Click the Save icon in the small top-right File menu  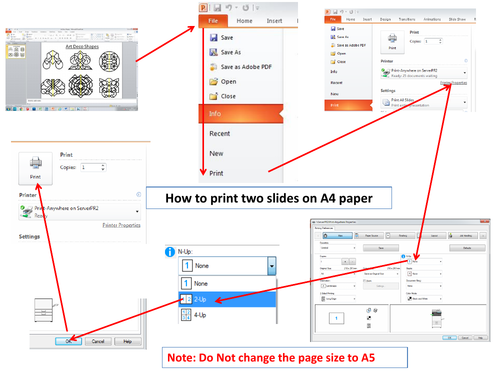click(x=333, y=29)
